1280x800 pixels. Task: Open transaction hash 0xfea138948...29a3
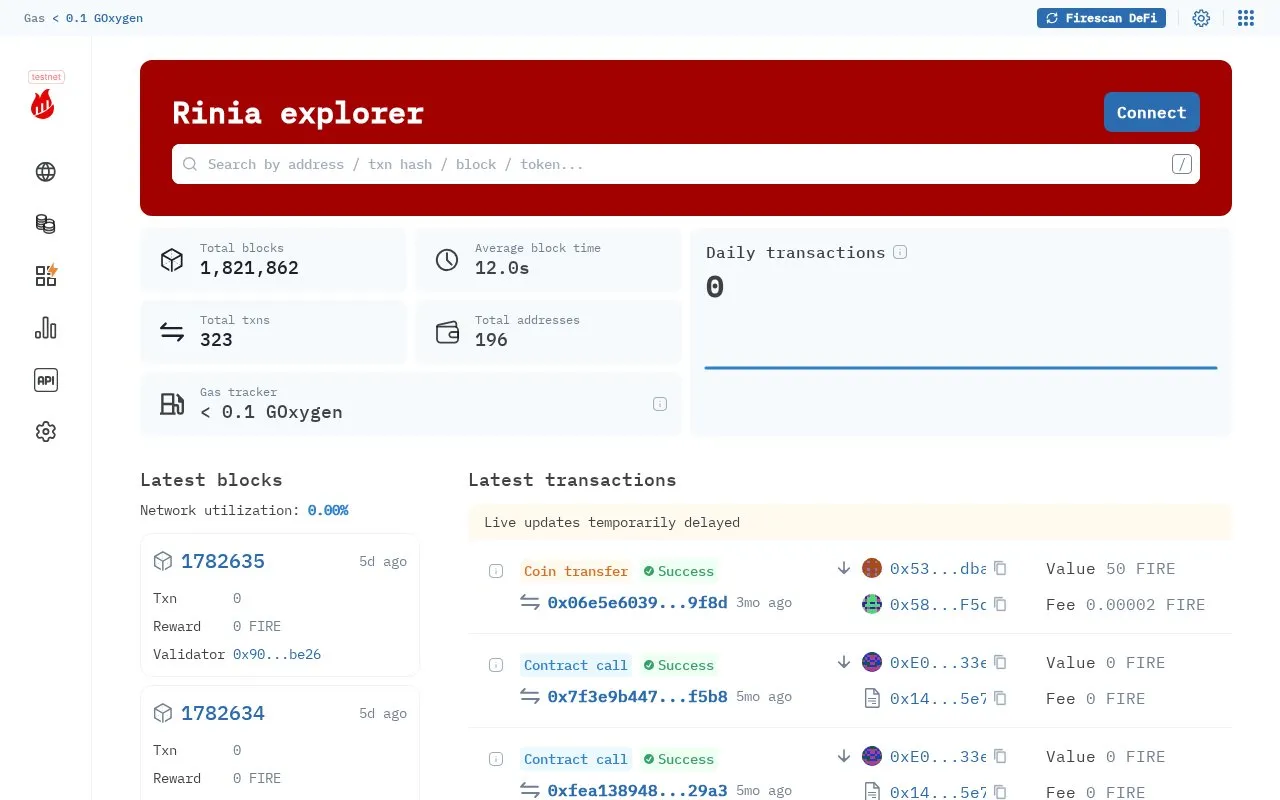click(x=637, y=790)
